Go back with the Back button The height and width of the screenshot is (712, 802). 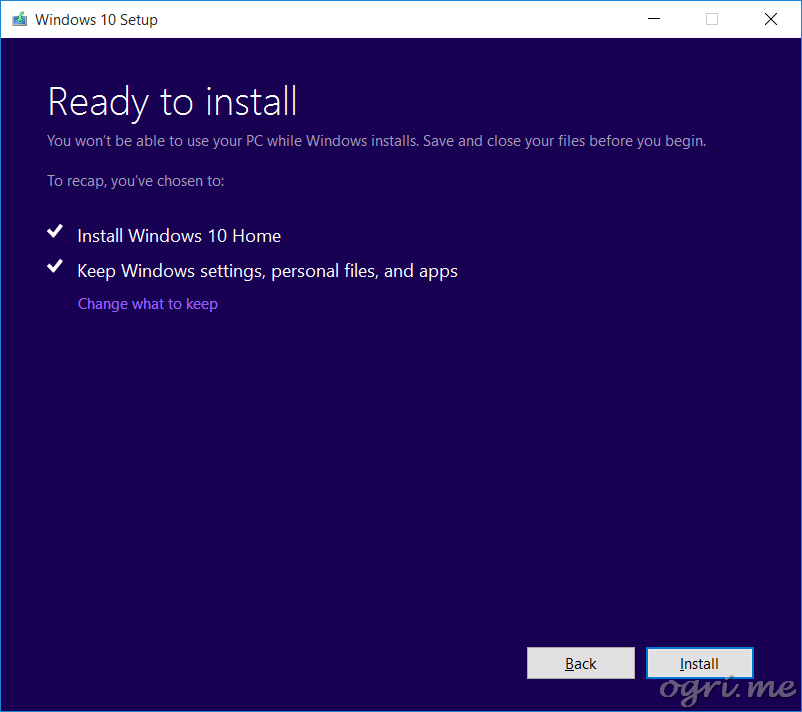(581, 663)
